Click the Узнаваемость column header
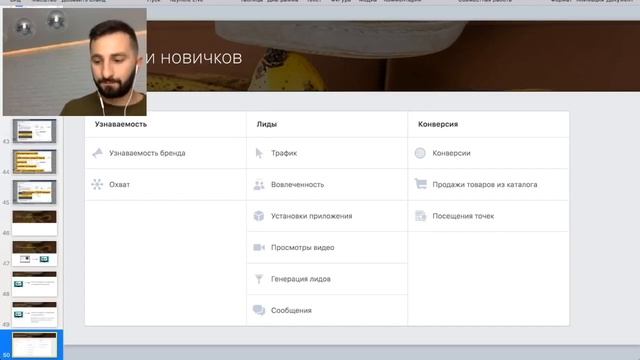Screen dimensions: 640x360 [x=121, y=124]
